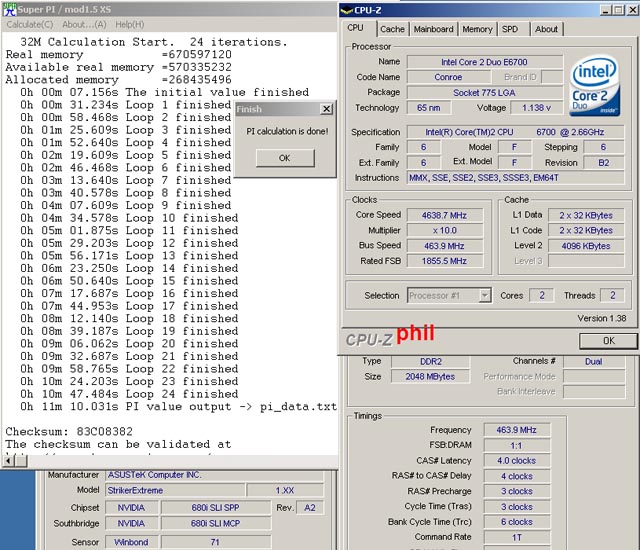The image size is (640, 550).
Task: Click the Channels # value Dual
Action: [594, 361]
